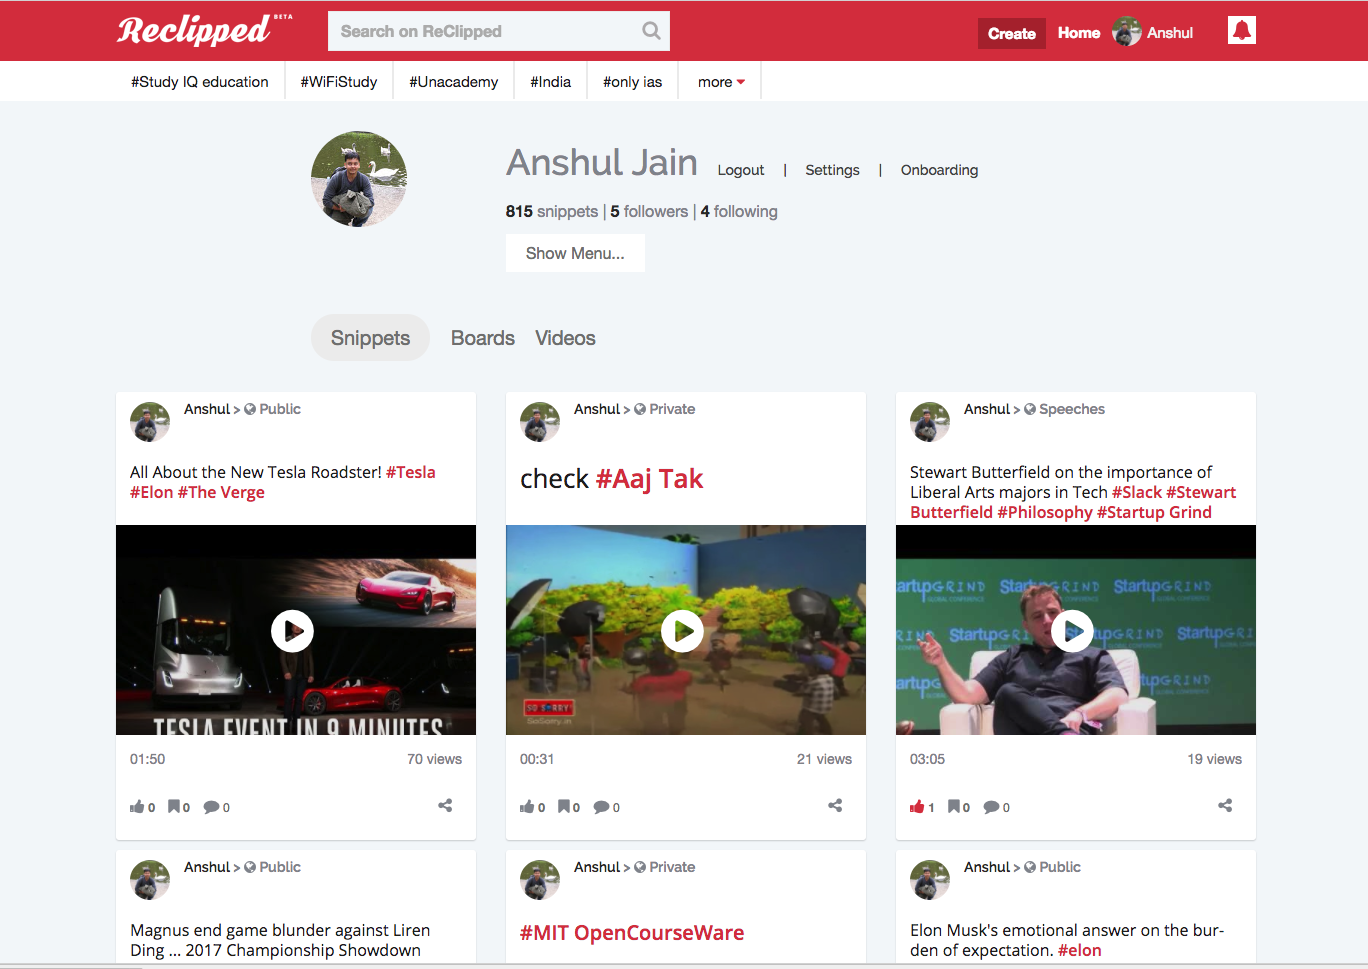The image size is (1368, 969).
Task: Open the #Elon hashtag on Tesla card
Action: coord(152,492)
